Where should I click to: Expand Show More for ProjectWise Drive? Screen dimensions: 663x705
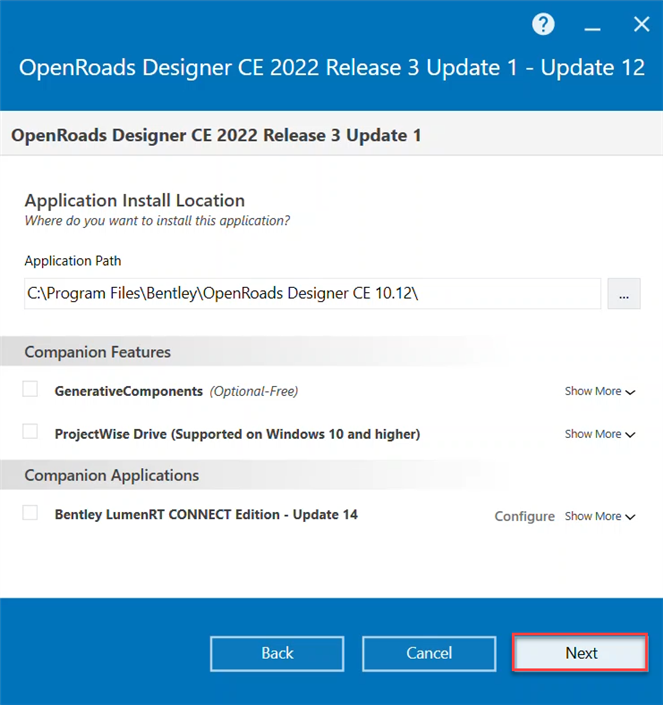[x=600, y=434]
